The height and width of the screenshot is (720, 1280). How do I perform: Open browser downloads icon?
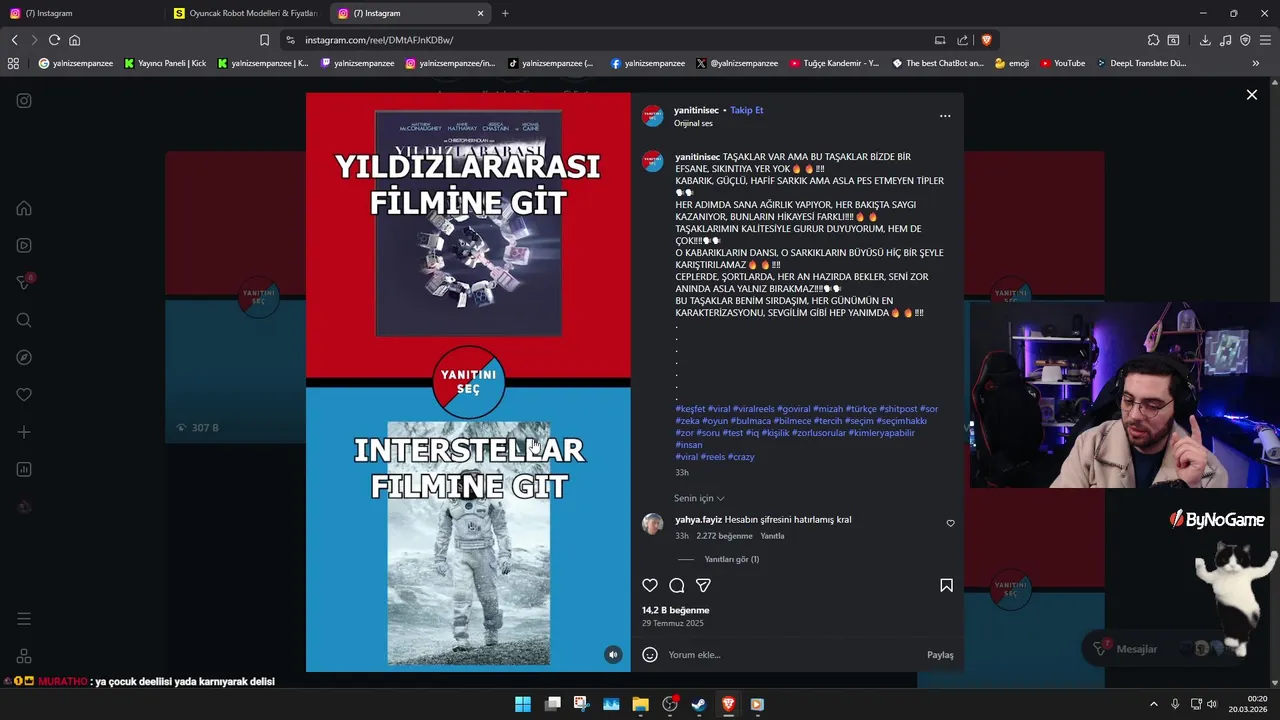coord(1205,40)
